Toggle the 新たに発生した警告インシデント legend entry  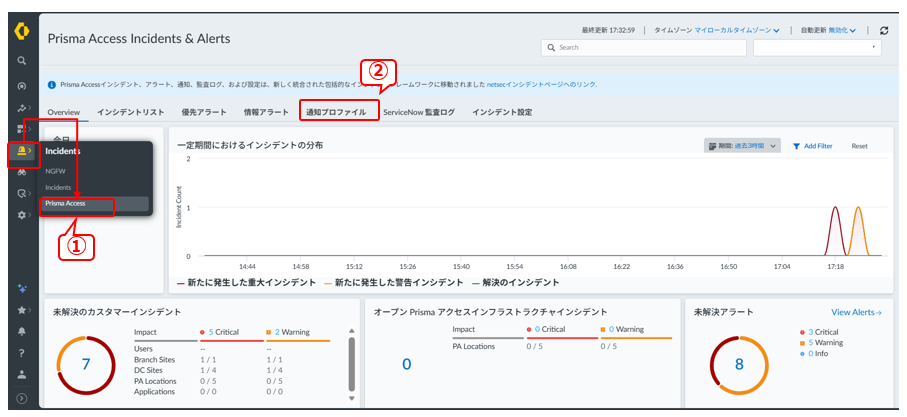point(393,283)
